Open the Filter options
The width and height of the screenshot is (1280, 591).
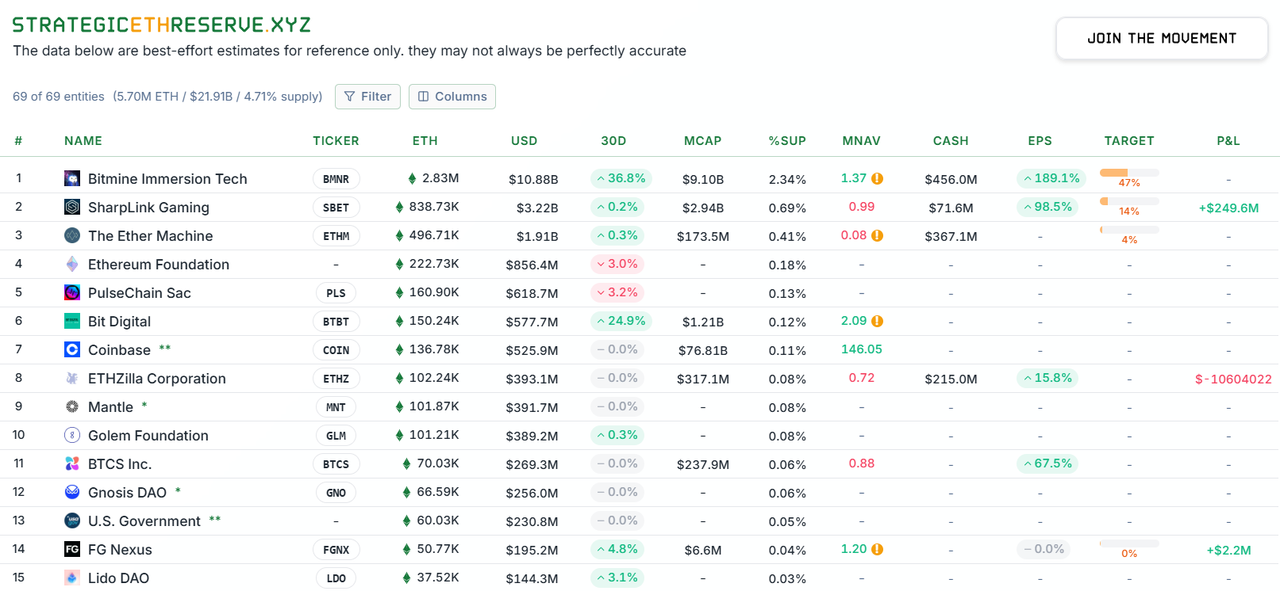coord(367,96)
